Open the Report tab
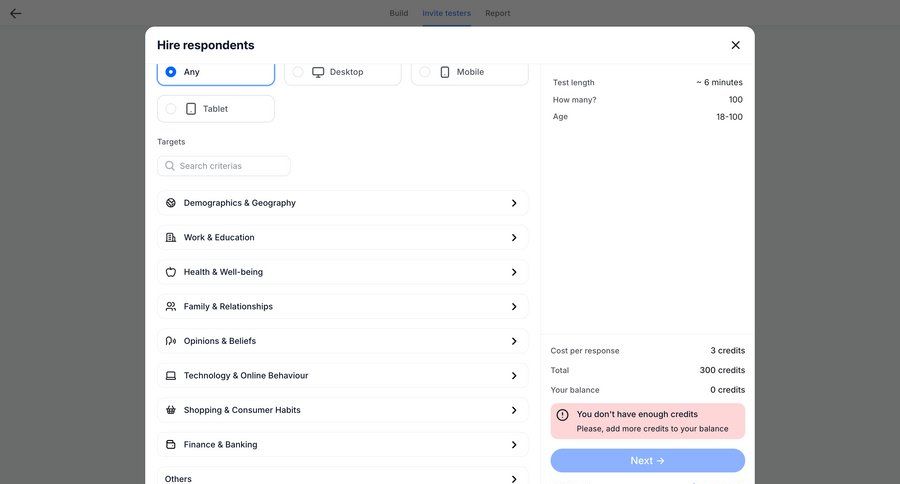 [x=497, y=13]
